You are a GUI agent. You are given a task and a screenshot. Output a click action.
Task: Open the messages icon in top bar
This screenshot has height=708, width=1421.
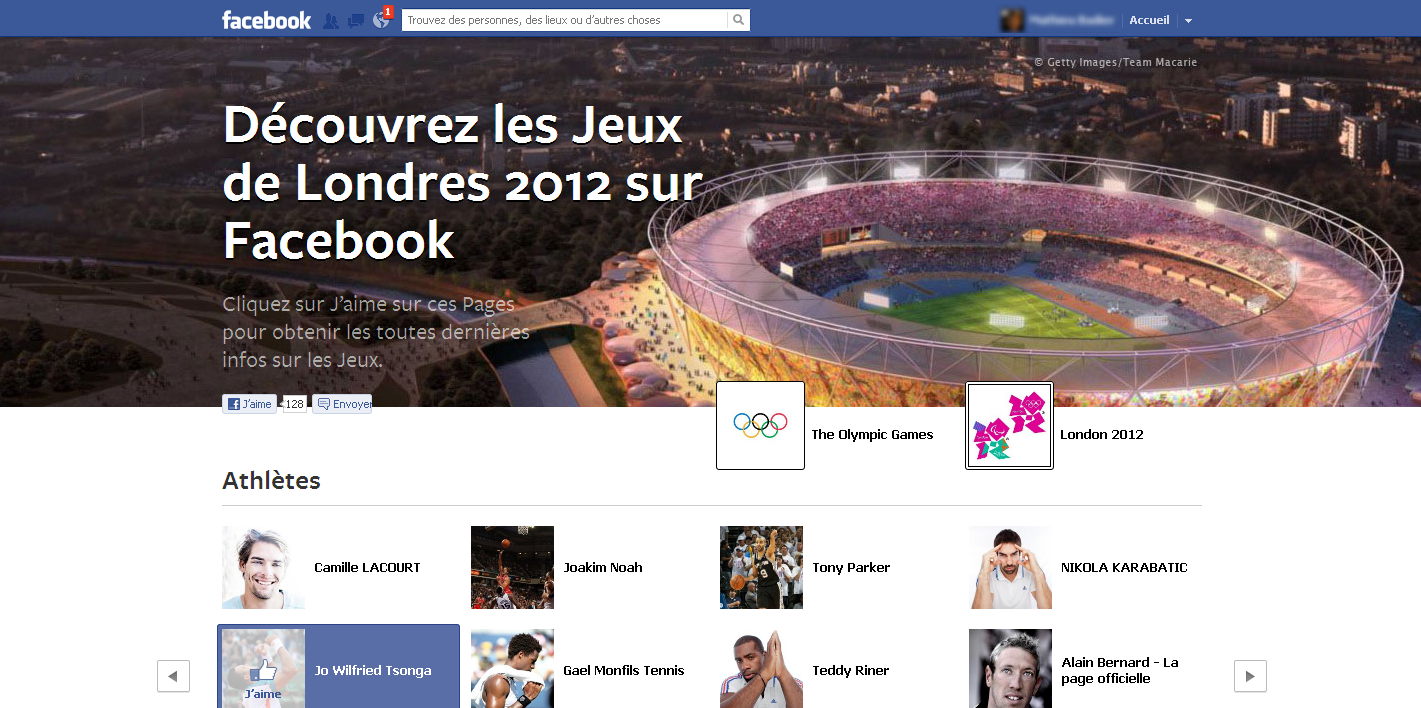click(x=355, y=20)
